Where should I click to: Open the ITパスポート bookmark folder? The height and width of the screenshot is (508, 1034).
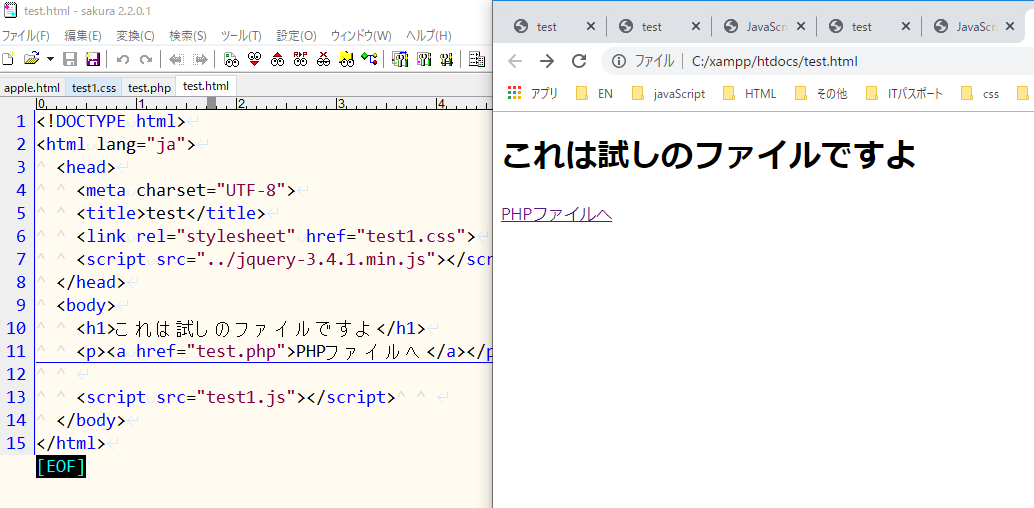[x=904, y=94]
